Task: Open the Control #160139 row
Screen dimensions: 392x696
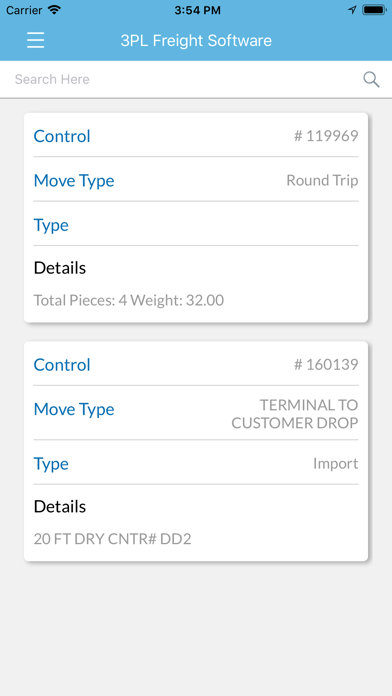Action: click(x=196, y=364)
